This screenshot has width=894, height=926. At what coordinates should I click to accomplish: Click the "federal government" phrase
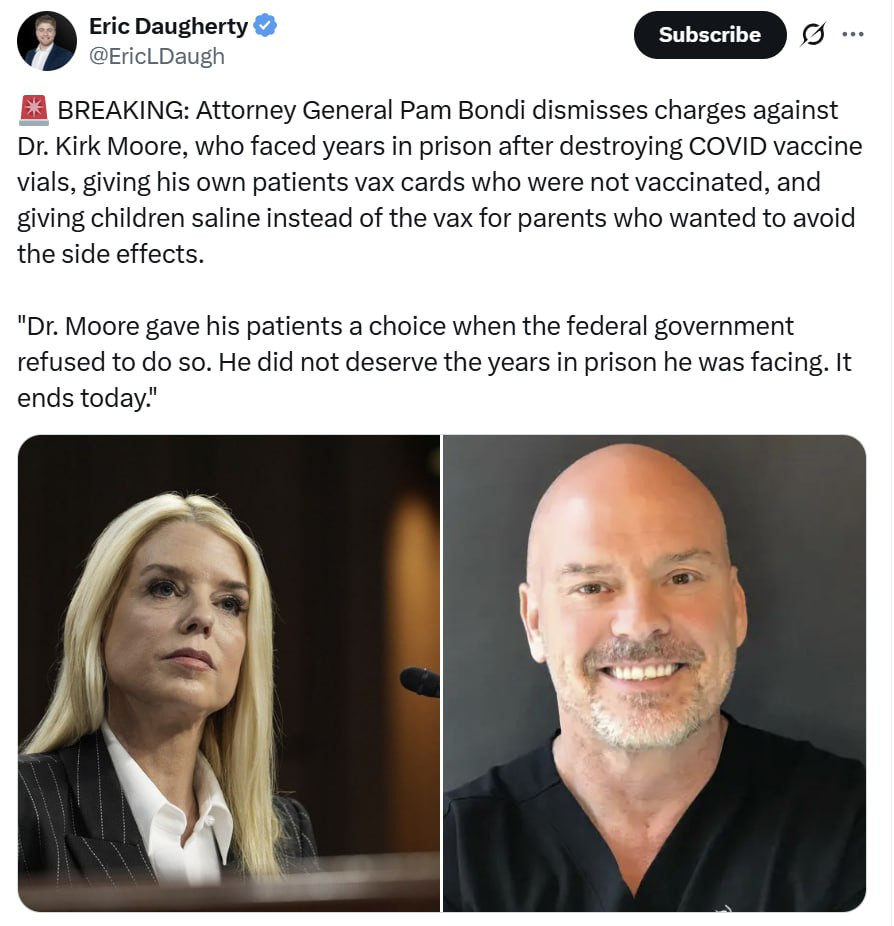[x=680, y=326]
